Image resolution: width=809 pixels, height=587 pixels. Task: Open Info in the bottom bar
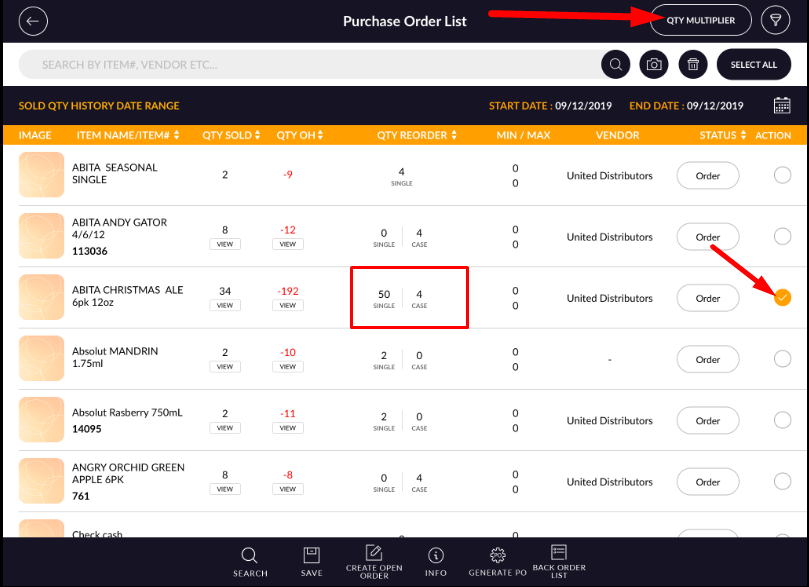pyautogui.click(x=436, y=561)
